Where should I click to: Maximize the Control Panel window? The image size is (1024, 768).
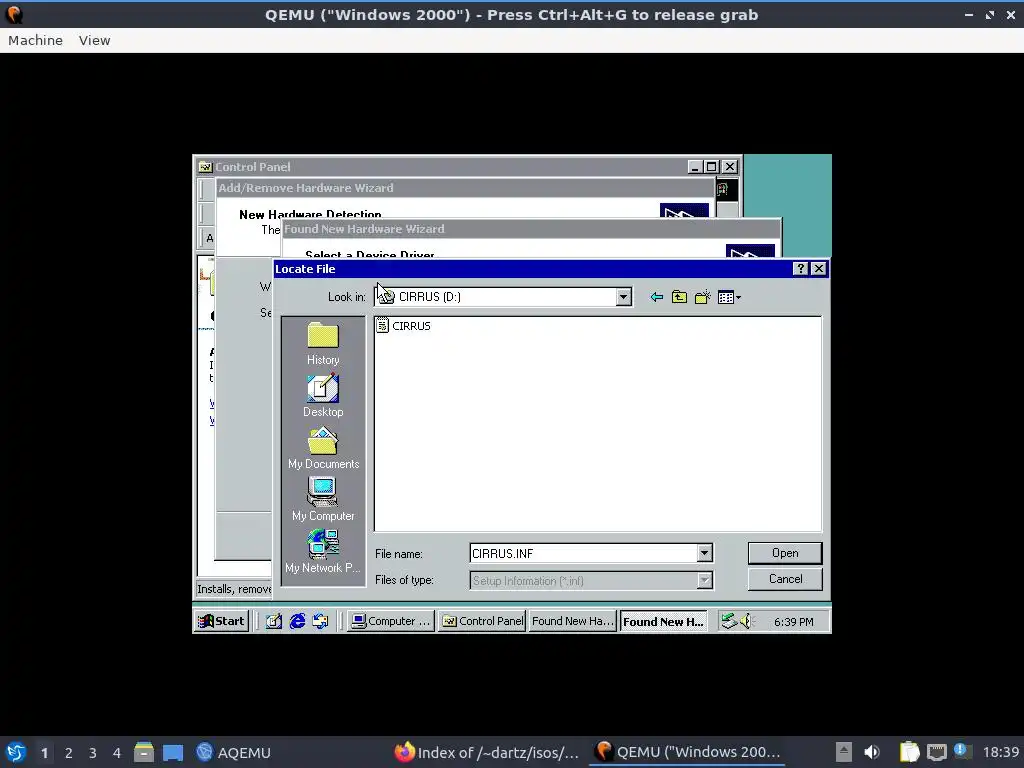712,167
